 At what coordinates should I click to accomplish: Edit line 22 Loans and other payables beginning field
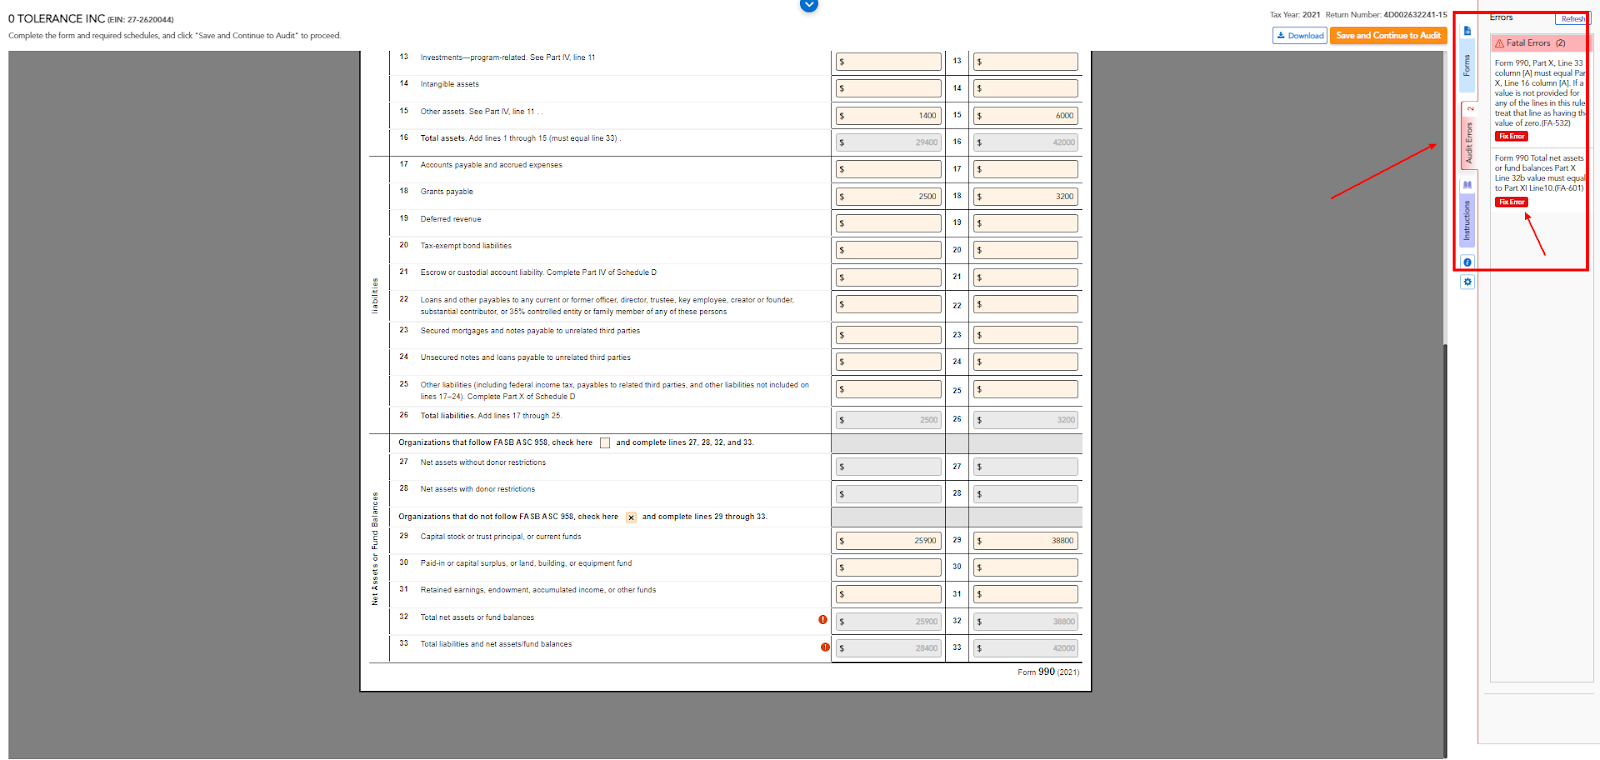888,305
